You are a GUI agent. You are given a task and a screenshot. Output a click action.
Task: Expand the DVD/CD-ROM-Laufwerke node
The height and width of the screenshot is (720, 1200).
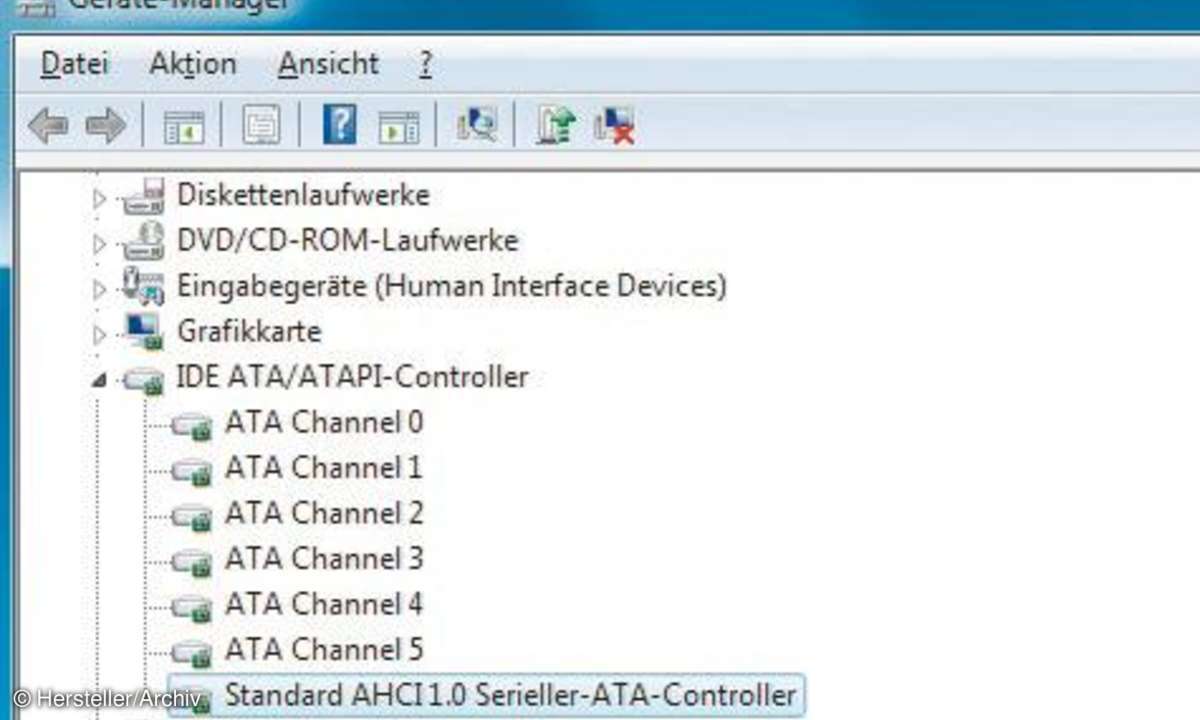tap(99, 243)
